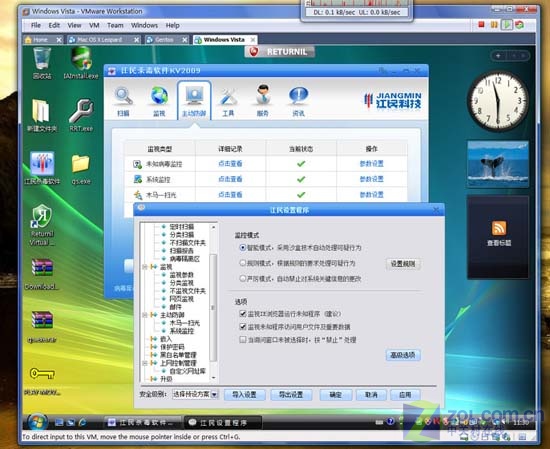Select the 主动防御 monitor icon in KV2009
550x449 pixels.
194,100
